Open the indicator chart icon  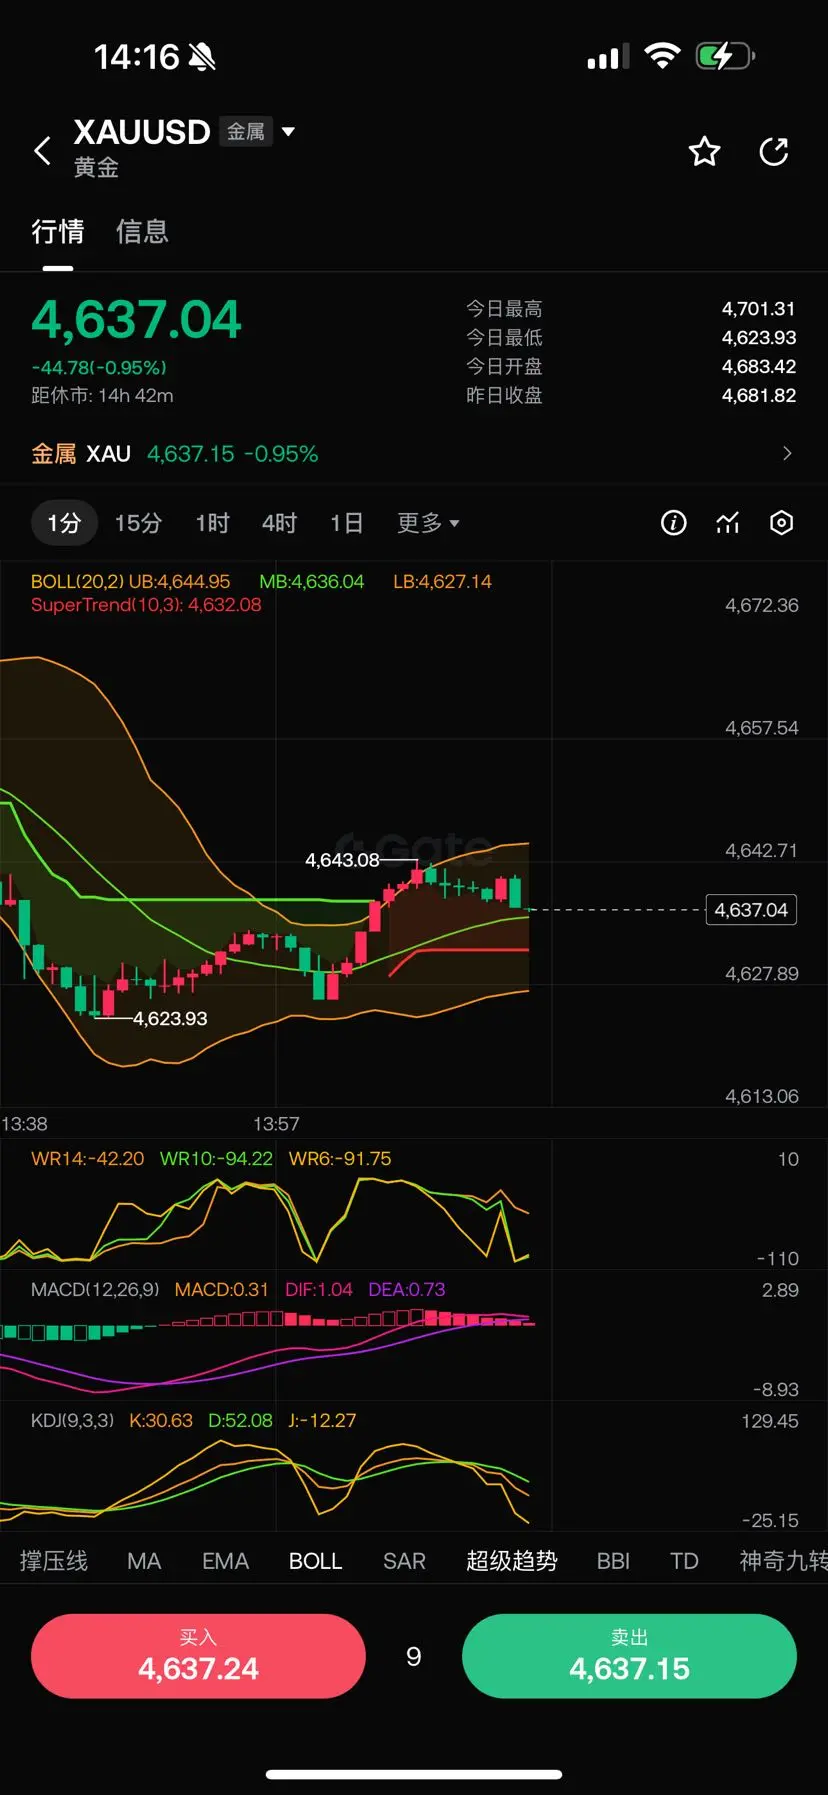point(728,522)
